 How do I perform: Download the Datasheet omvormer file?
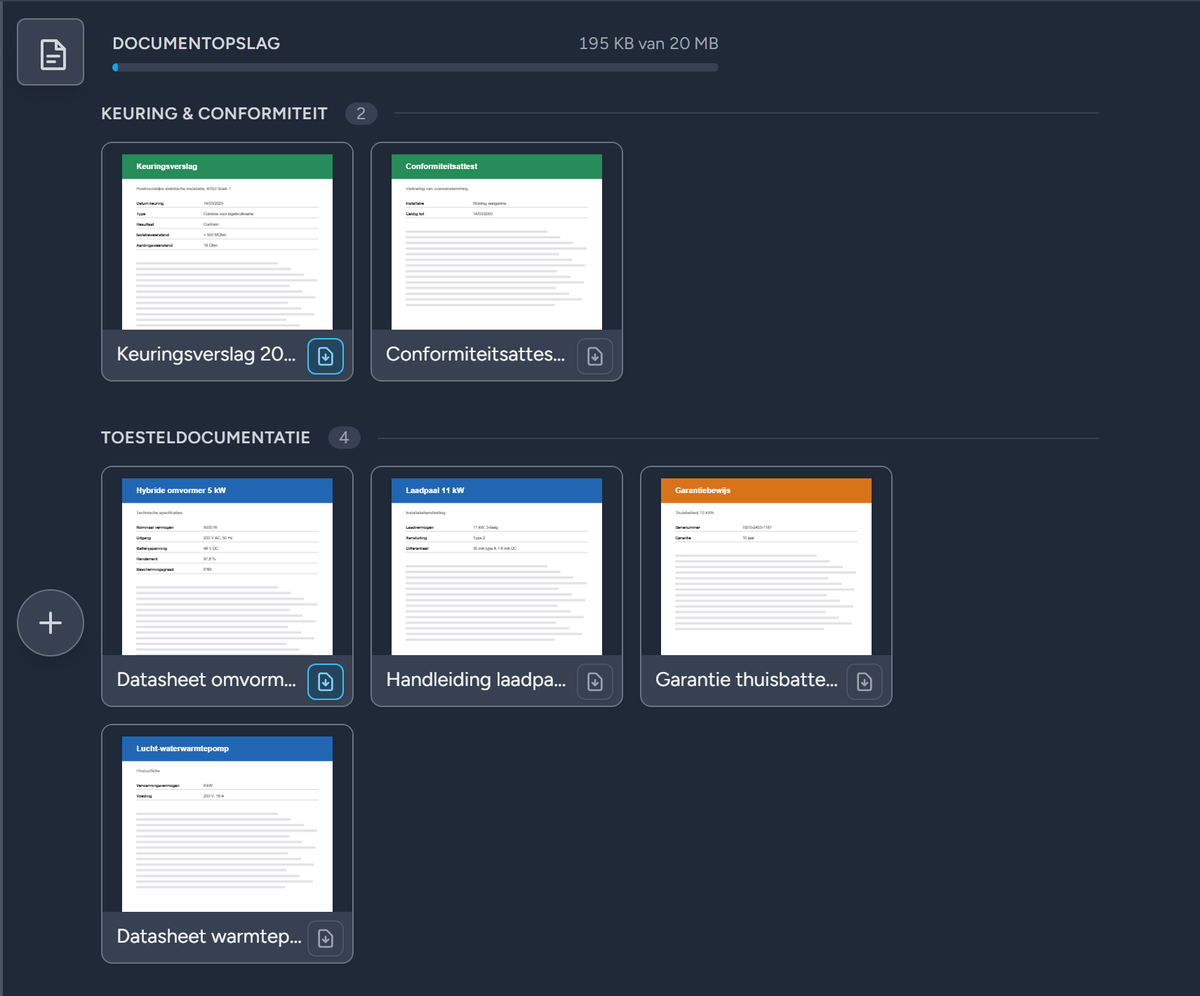325,681
